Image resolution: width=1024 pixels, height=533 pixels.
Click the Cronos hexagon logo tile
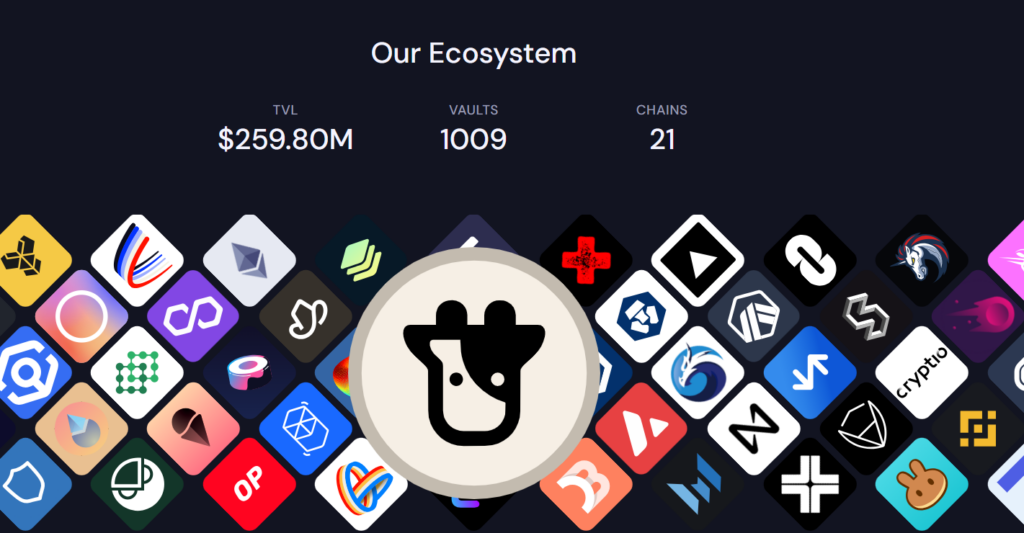(x=641, y=316)
